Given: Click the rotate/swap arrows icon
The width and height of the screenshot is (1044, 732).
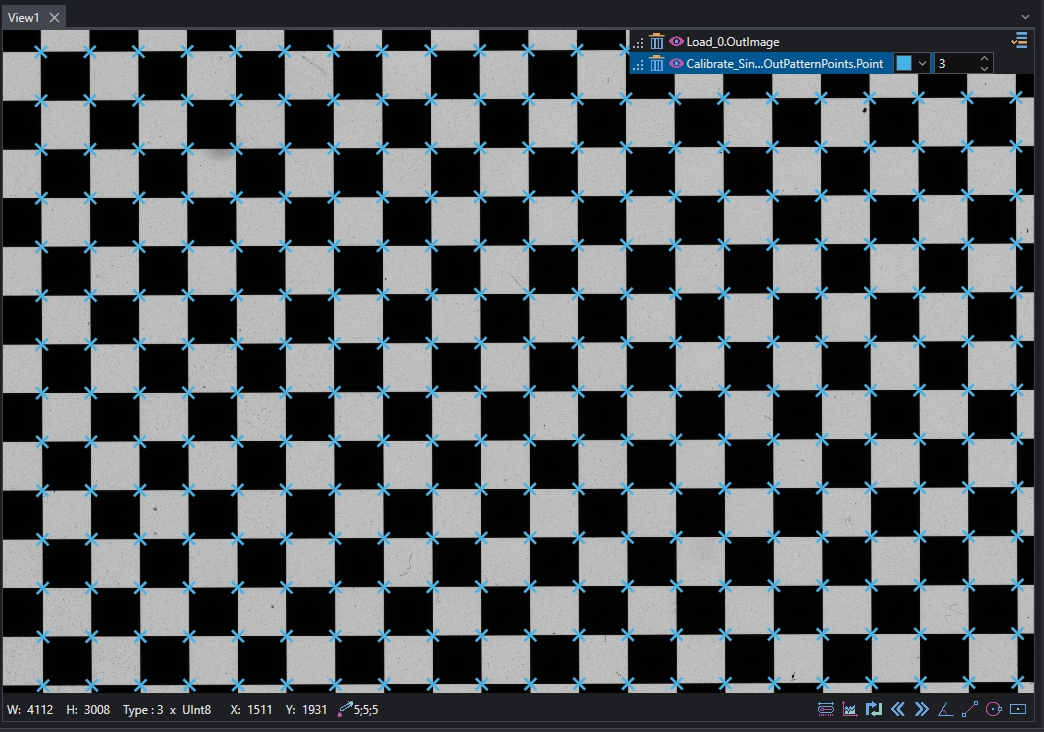Looking at the screenshot, I should [874, 709].
